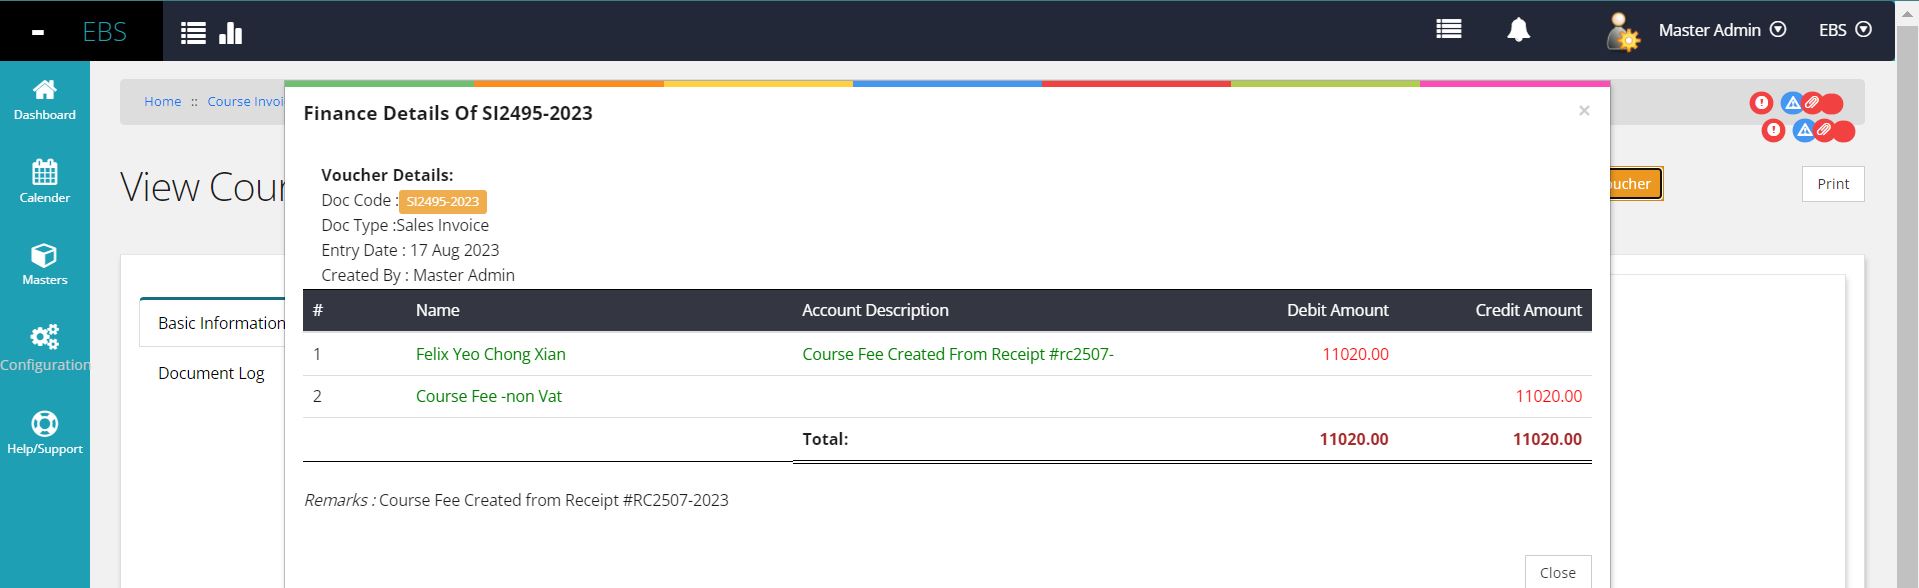Collapse sidebar using the minus toggle

tap(38, 33)
